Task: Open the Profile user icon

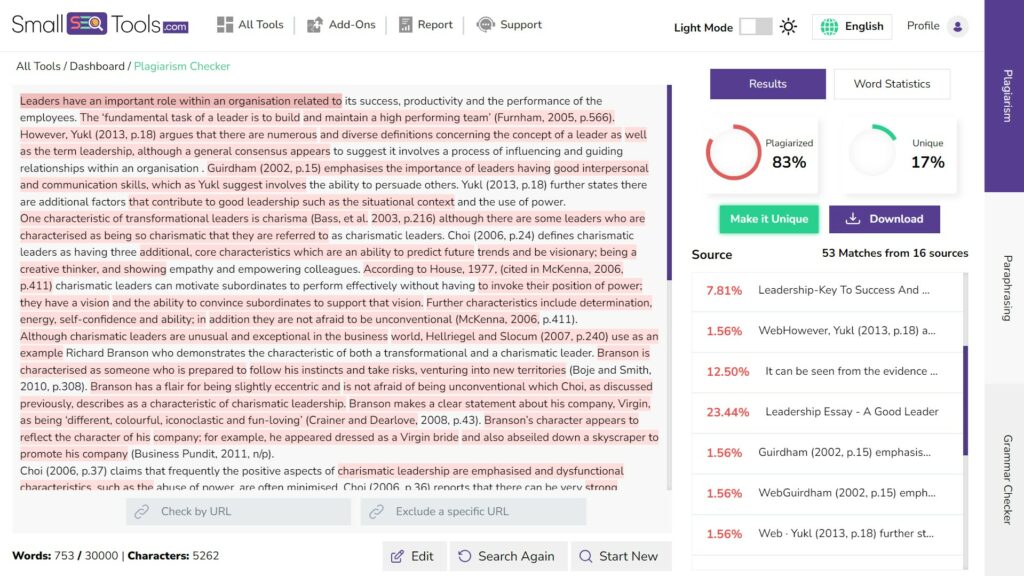Action: click(959, 26)
